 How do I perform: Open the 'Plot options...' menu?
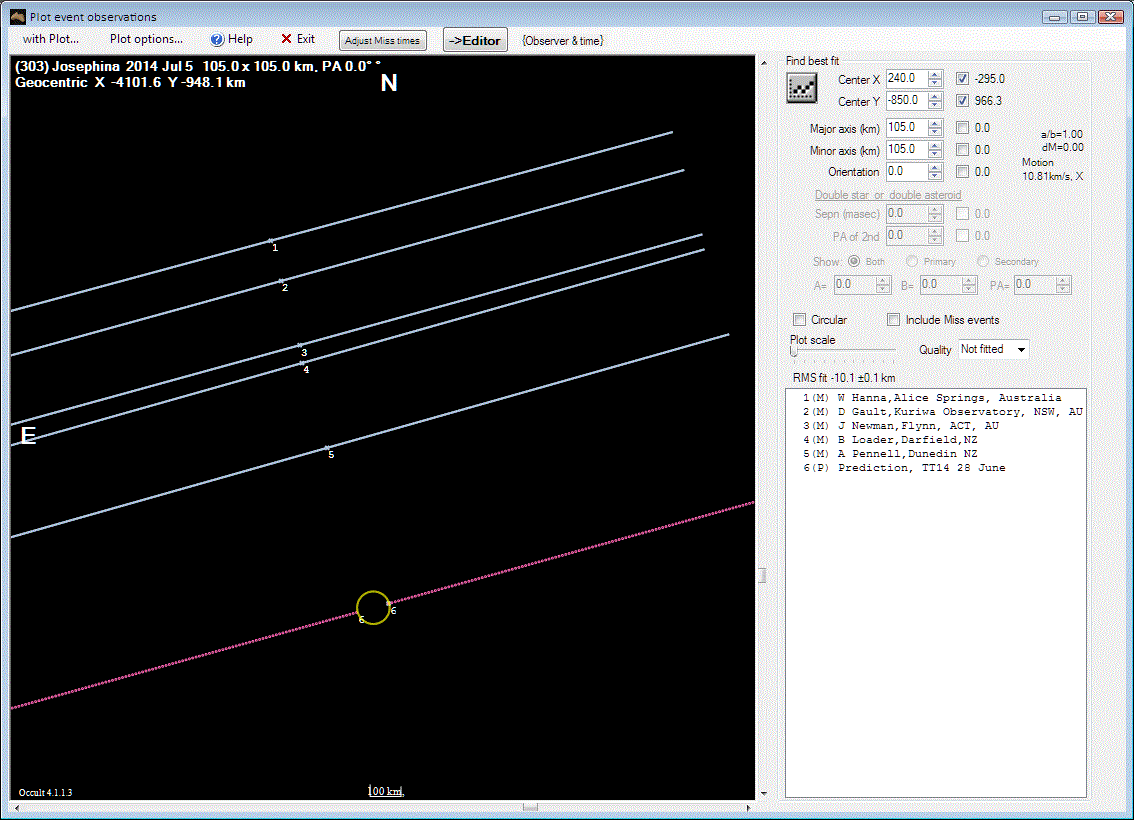point(146,39)
